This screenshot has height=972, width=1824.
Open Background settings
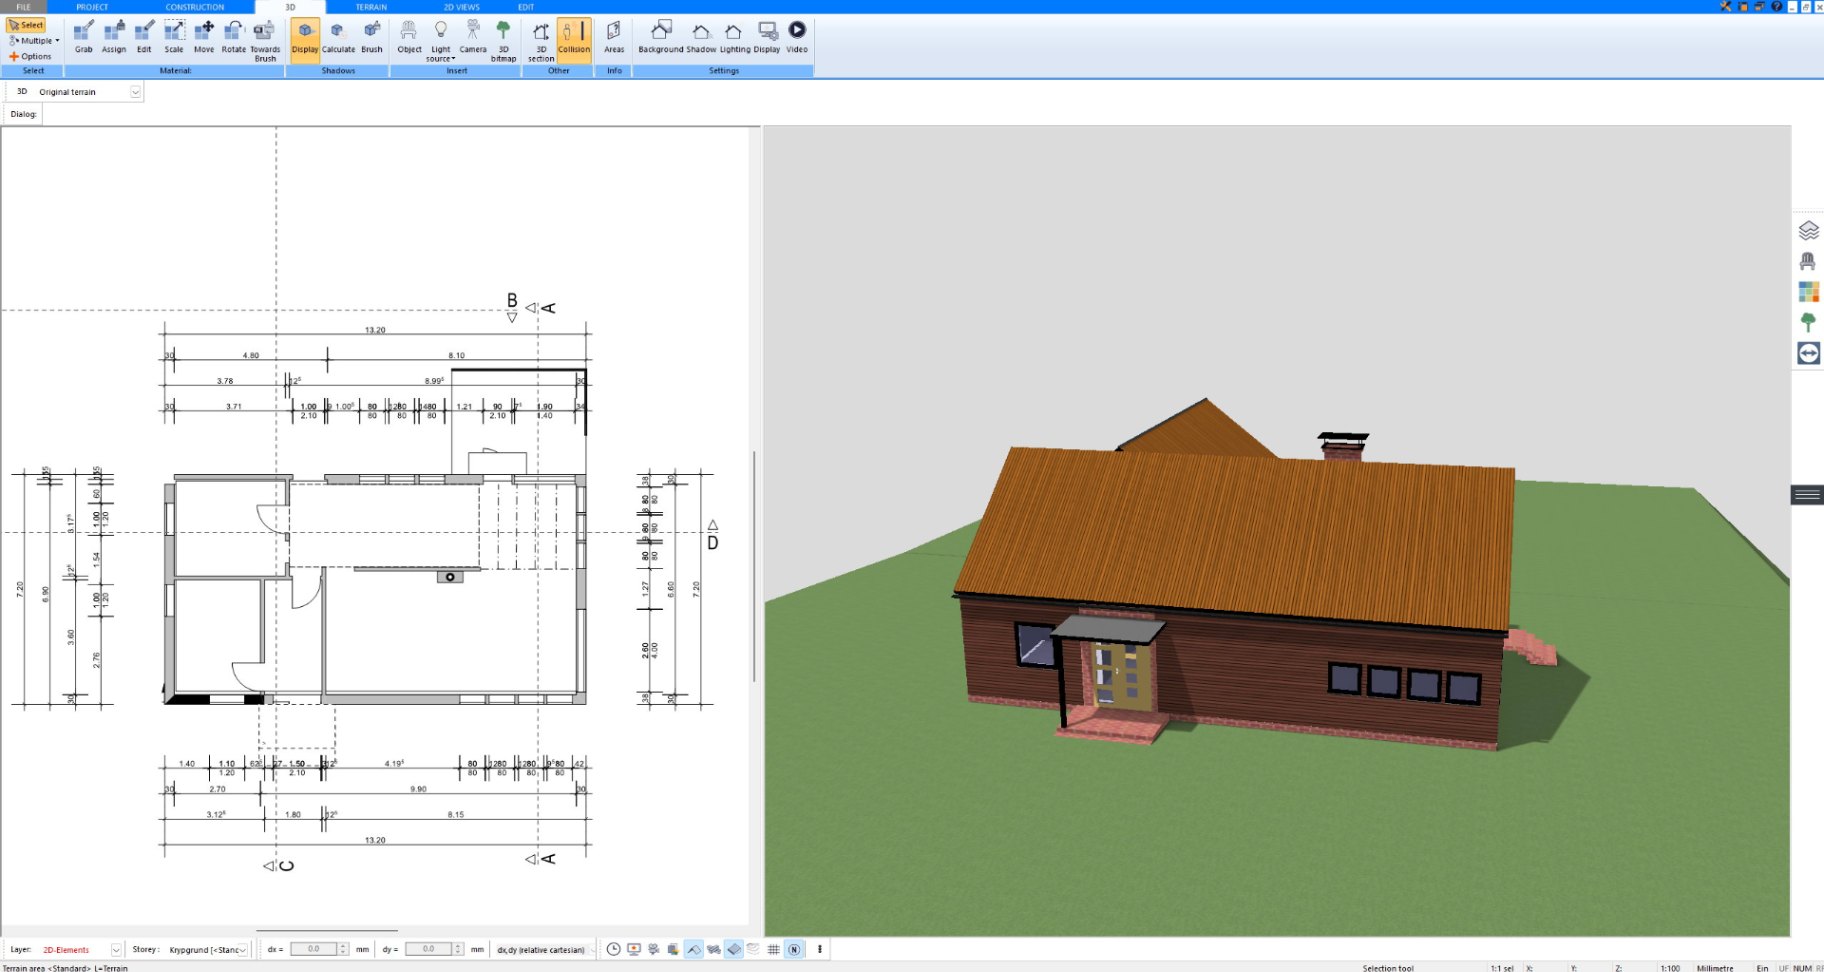(661, 37)
